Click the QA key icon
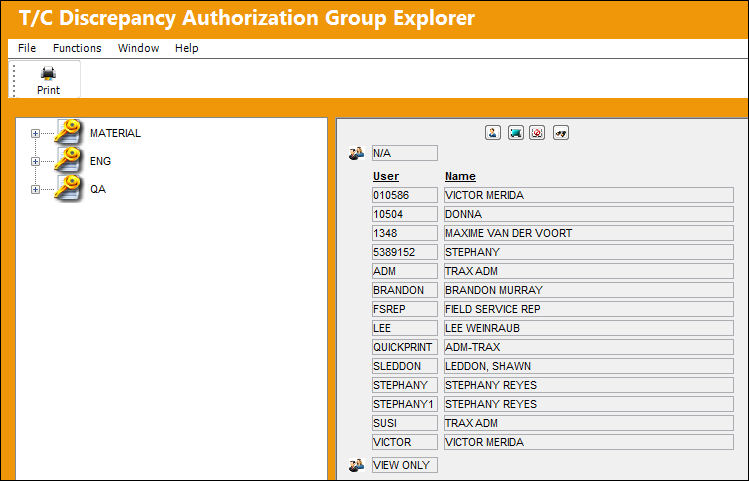The image size is (749, 481). (67, 188)
